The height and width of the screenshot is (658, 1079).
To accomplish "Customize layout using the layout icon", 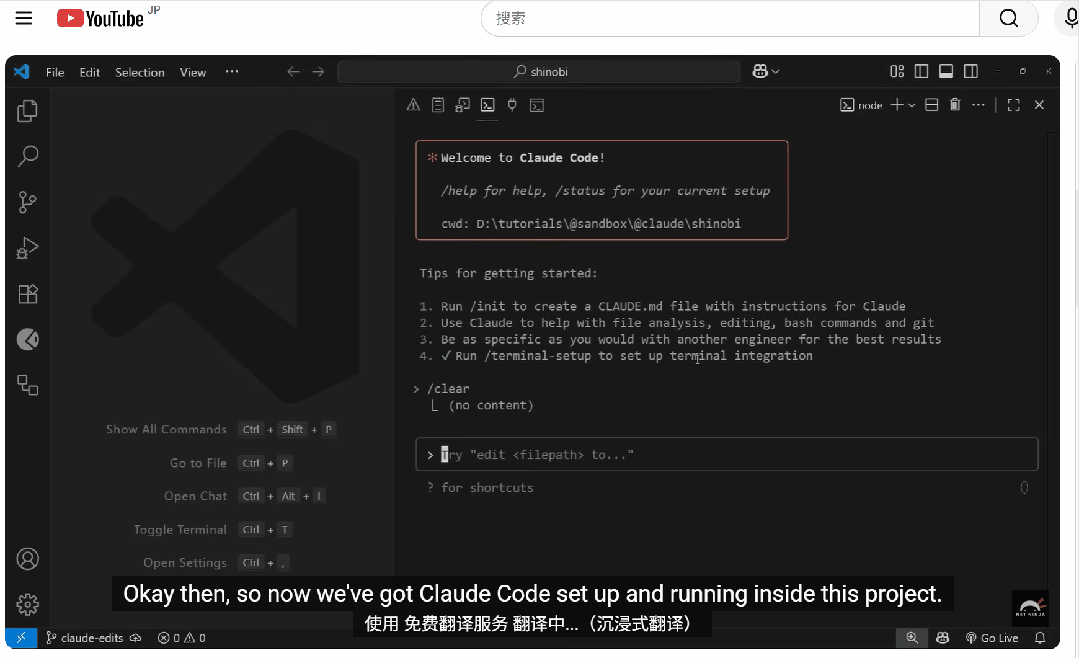I will pyautogui.click(x=897, y=71).
